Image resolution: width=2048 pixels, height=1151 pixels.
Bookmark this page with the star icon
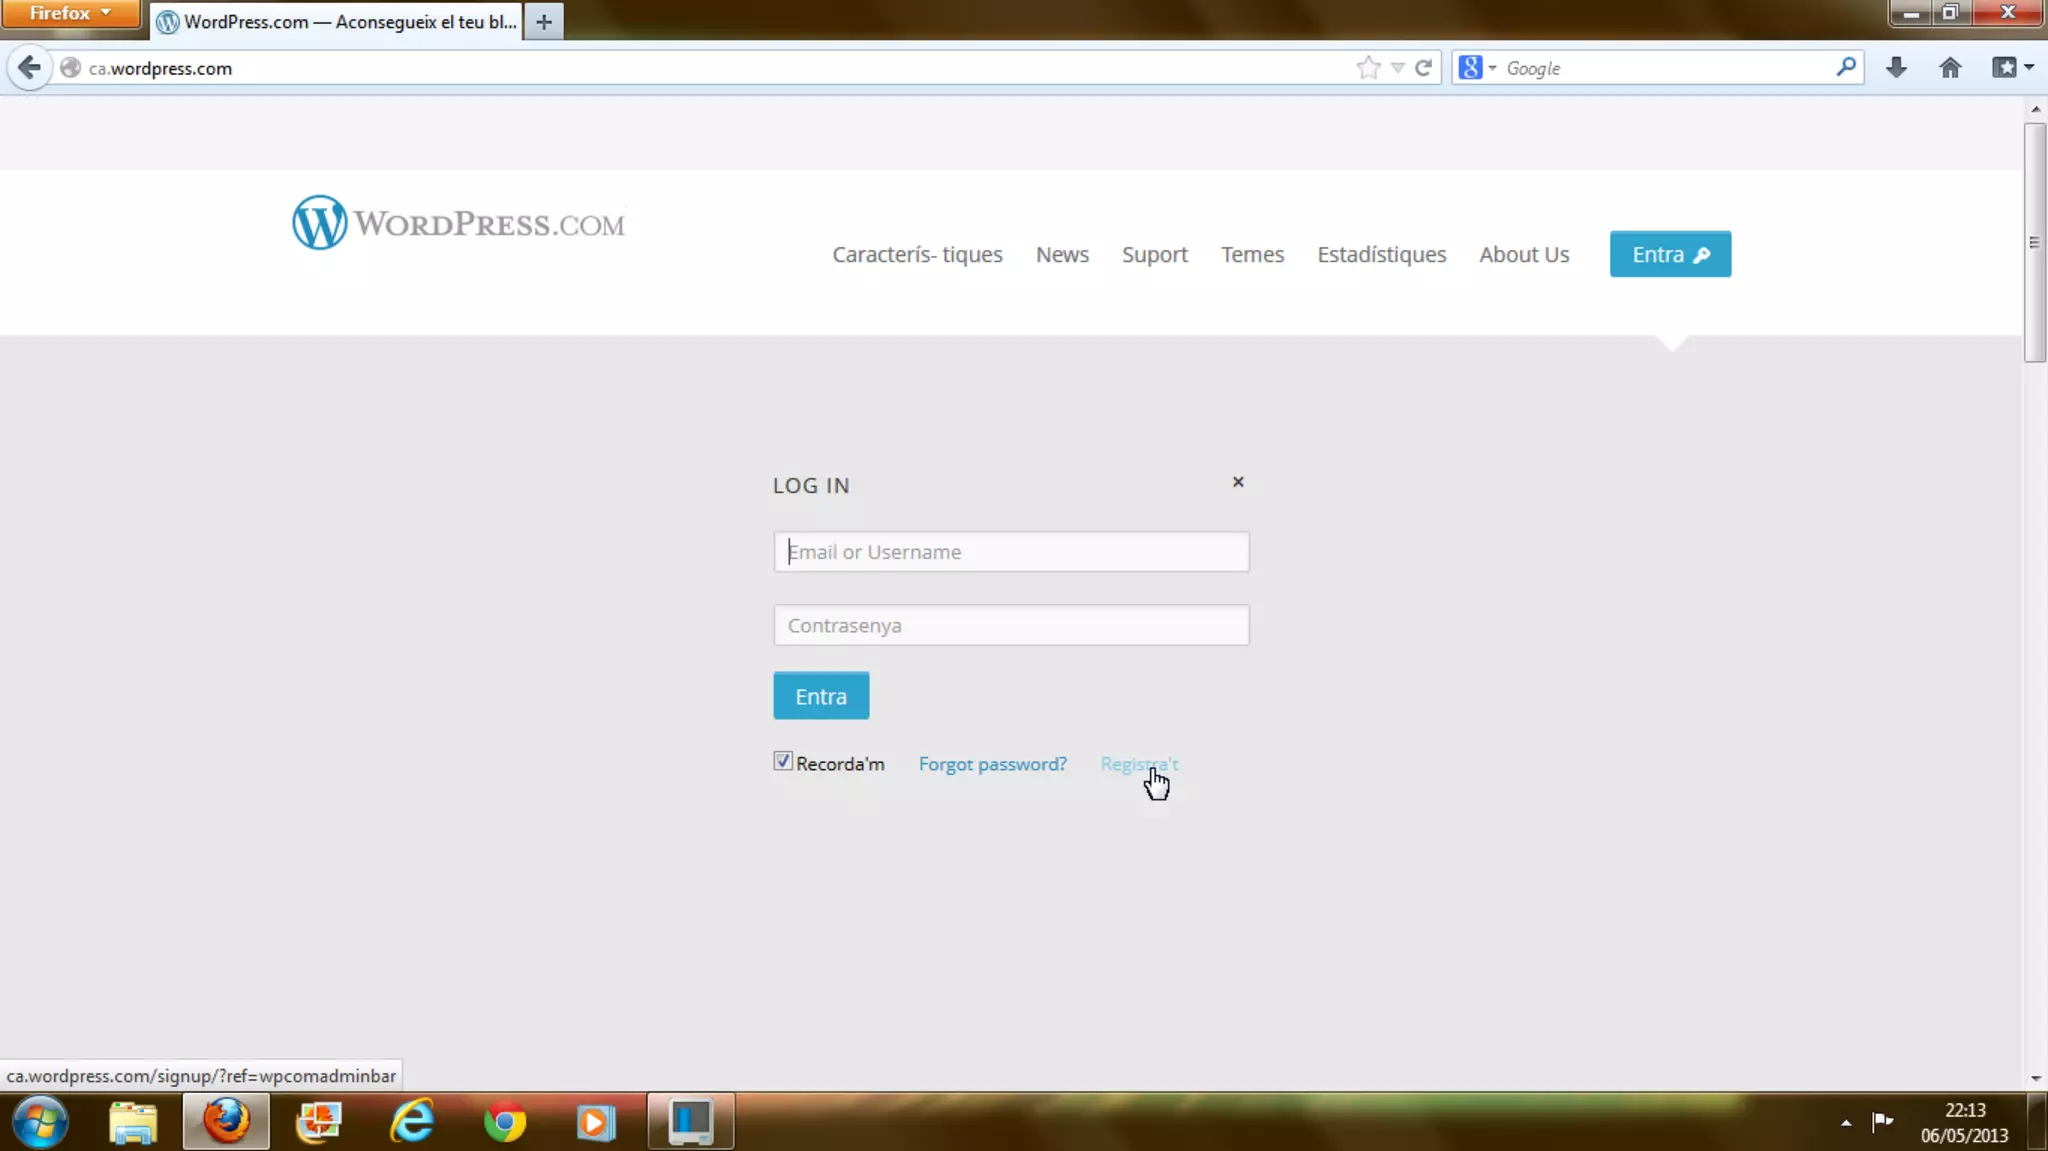(1368, 68)
